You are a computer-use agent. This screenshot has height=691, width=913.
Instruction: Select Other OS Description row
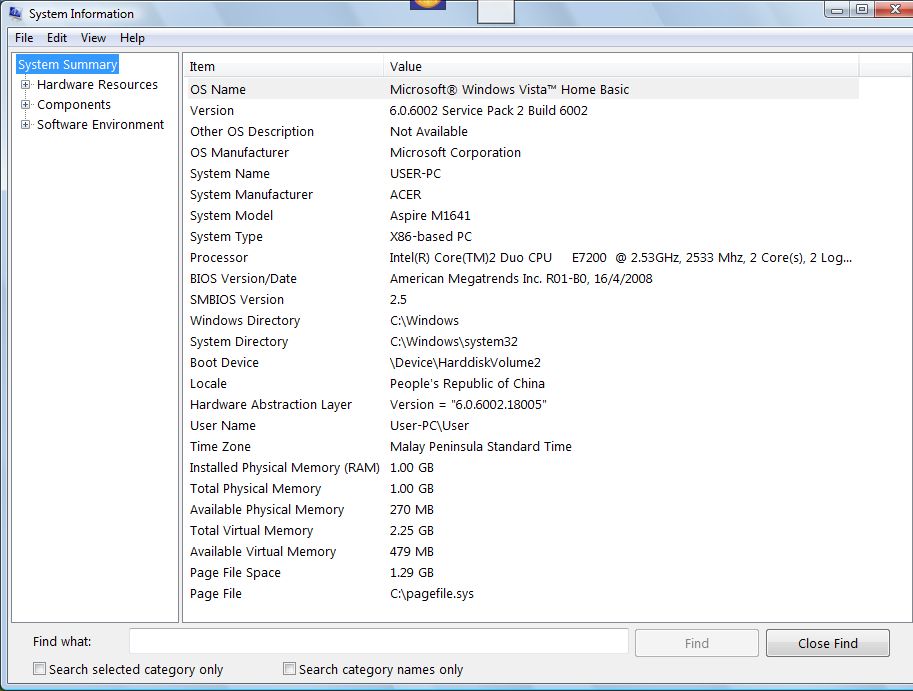tap(522, 132)
